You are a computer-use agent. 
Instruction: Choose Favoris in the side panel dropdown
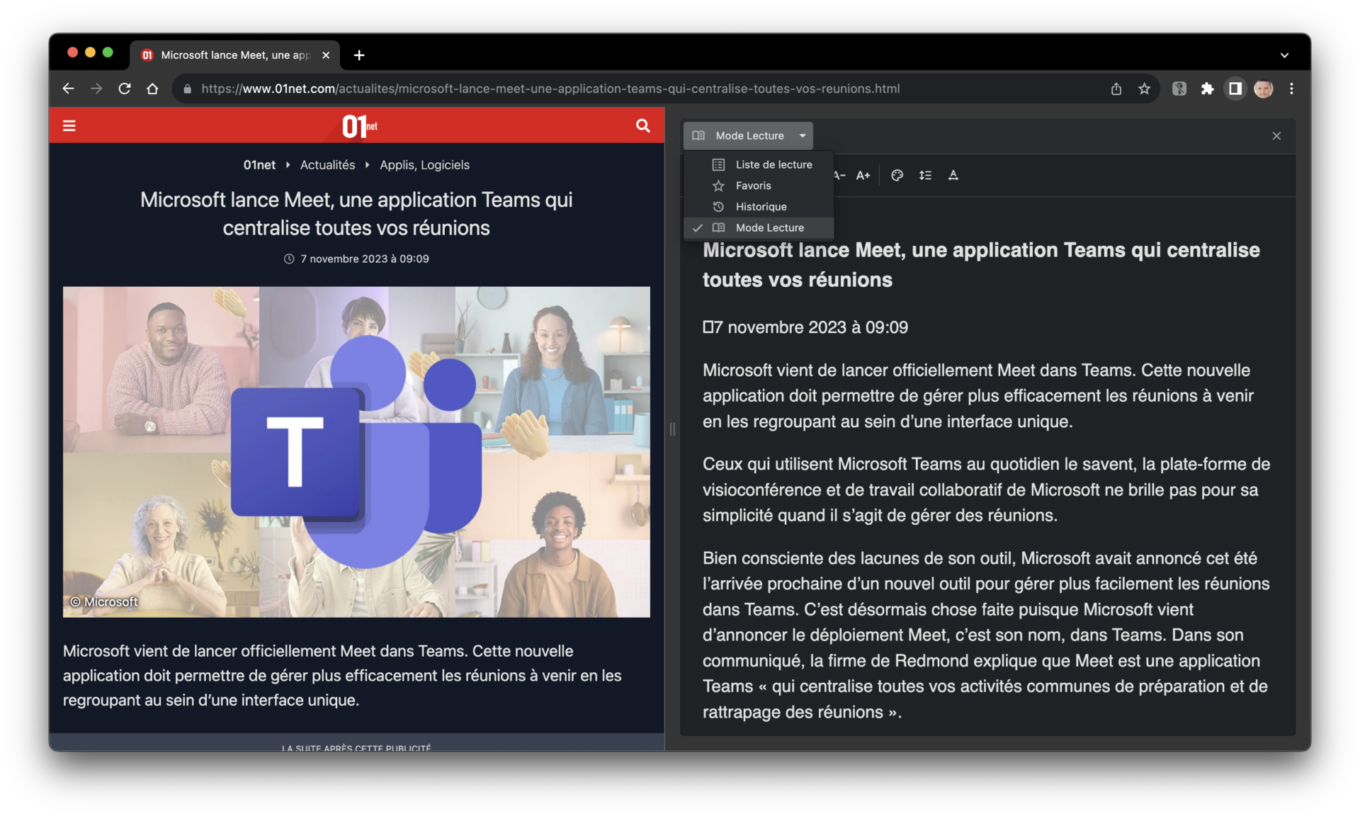(x=758, y=186)
